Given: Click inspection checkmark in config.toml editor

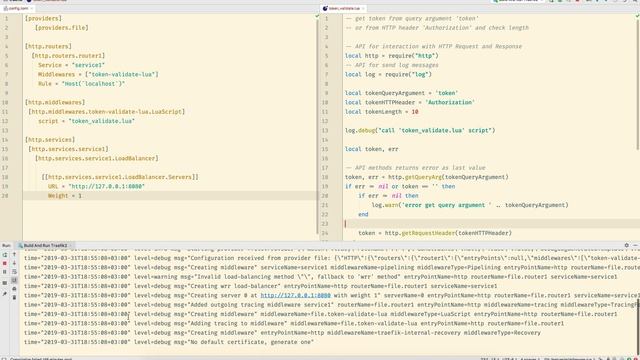Looking at the screenshot, I should pos(317,16).
